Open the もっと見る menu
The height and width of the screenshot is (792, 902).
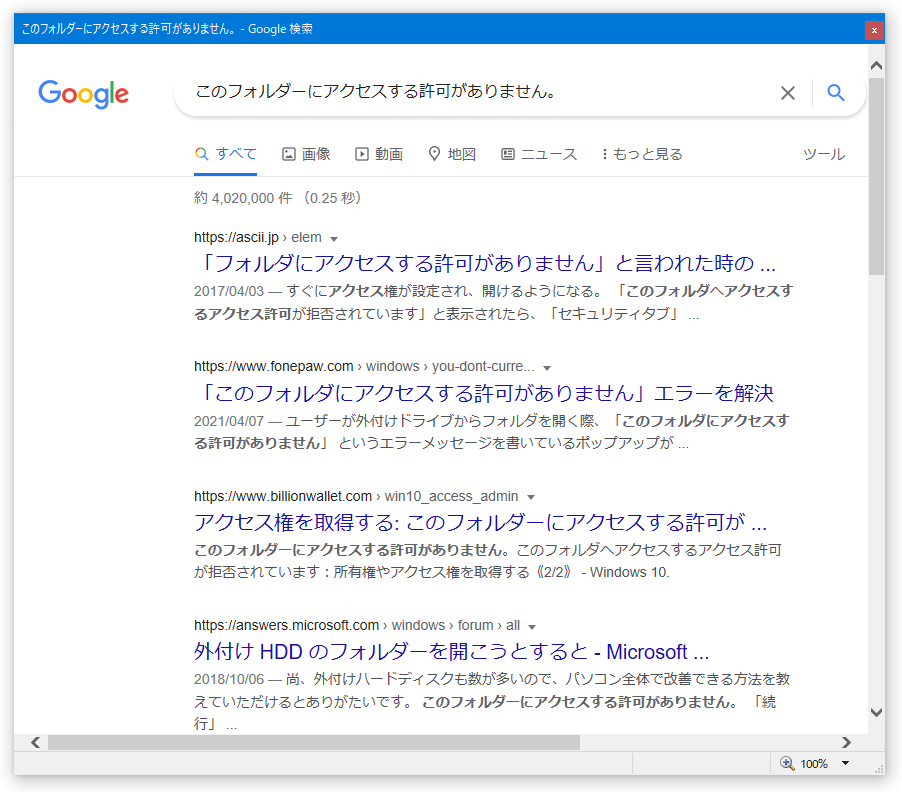[642, 154]
